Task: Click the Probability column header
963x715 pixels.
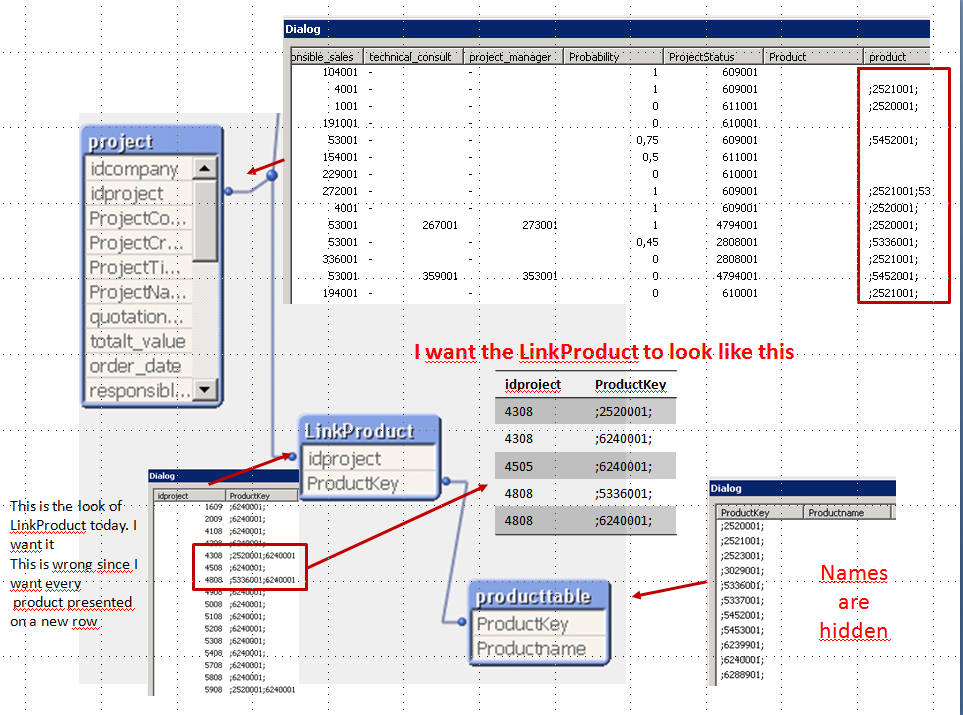Action: click(x=613, y=57)
